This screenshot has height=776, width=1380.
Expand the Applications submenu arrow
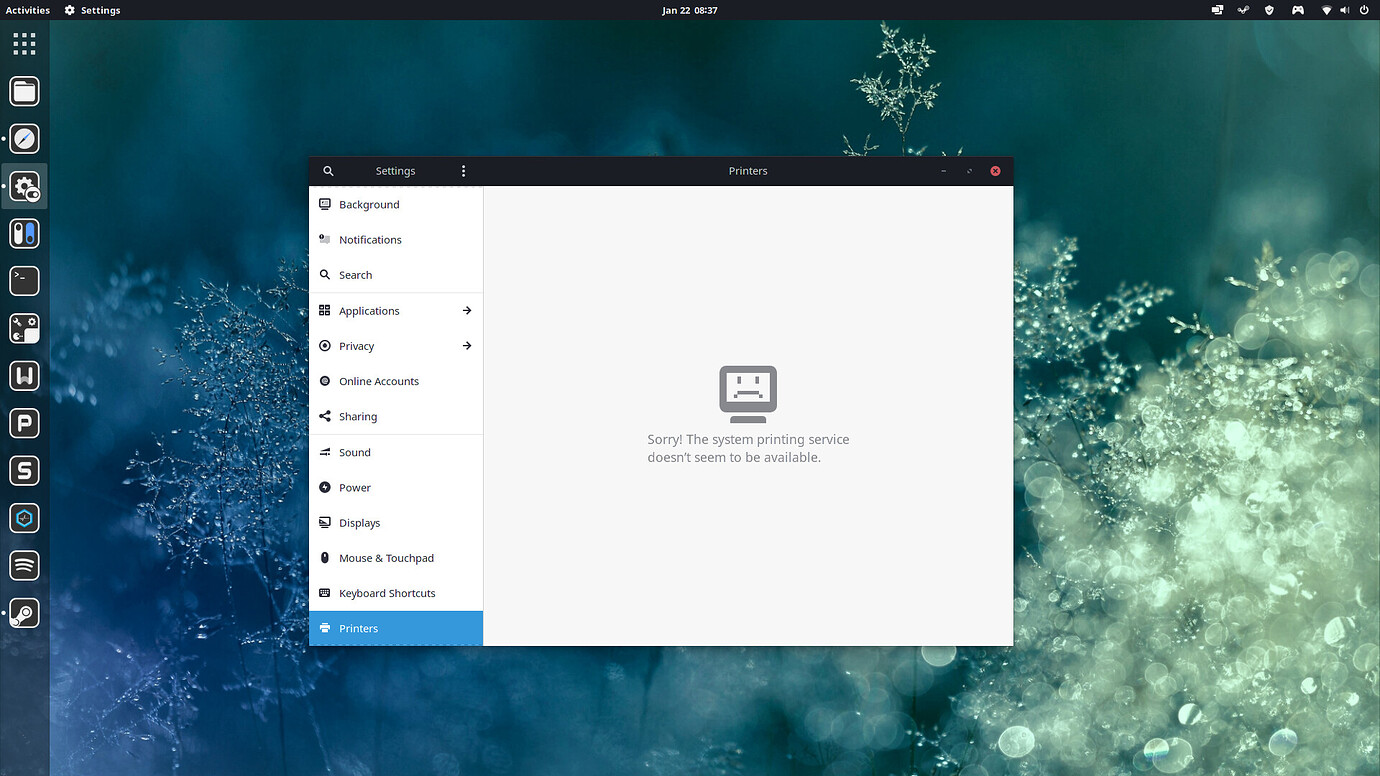[x=466, y=311]
